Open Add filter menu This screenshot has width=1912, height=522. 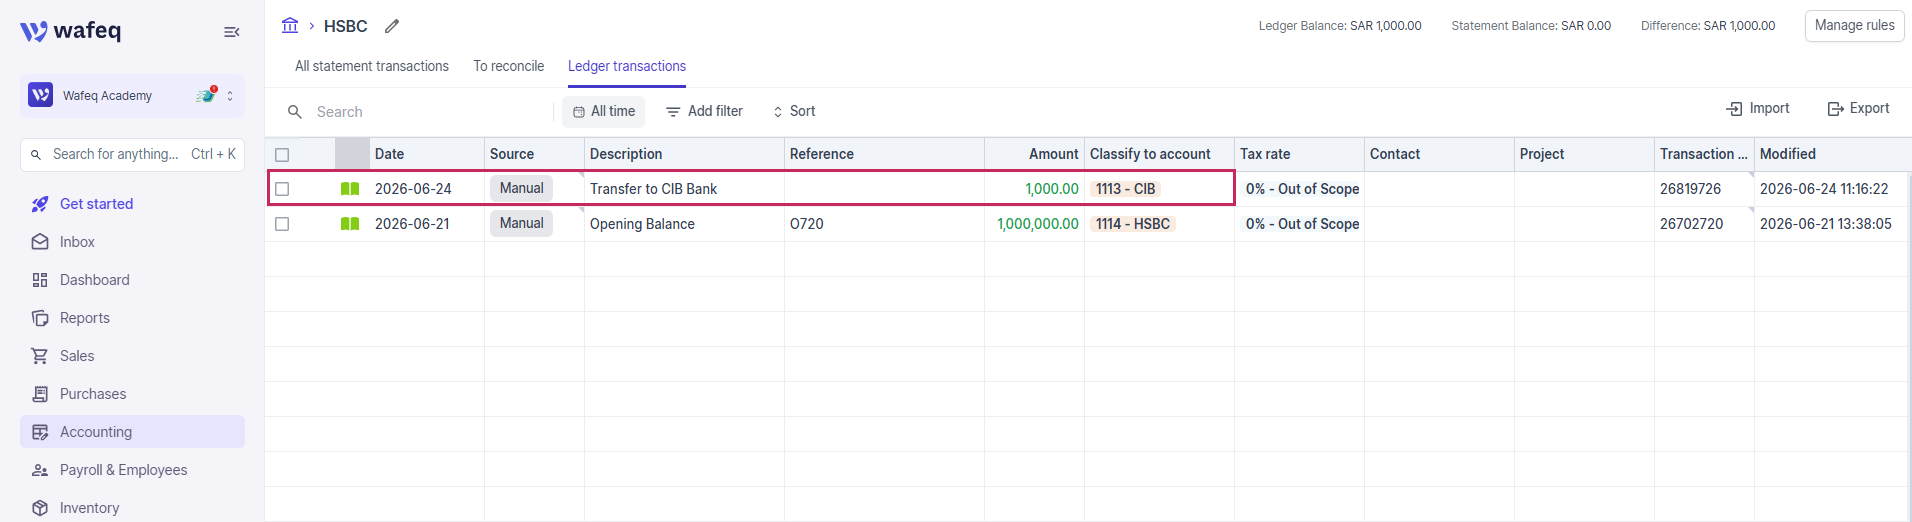tap(704, 111)
